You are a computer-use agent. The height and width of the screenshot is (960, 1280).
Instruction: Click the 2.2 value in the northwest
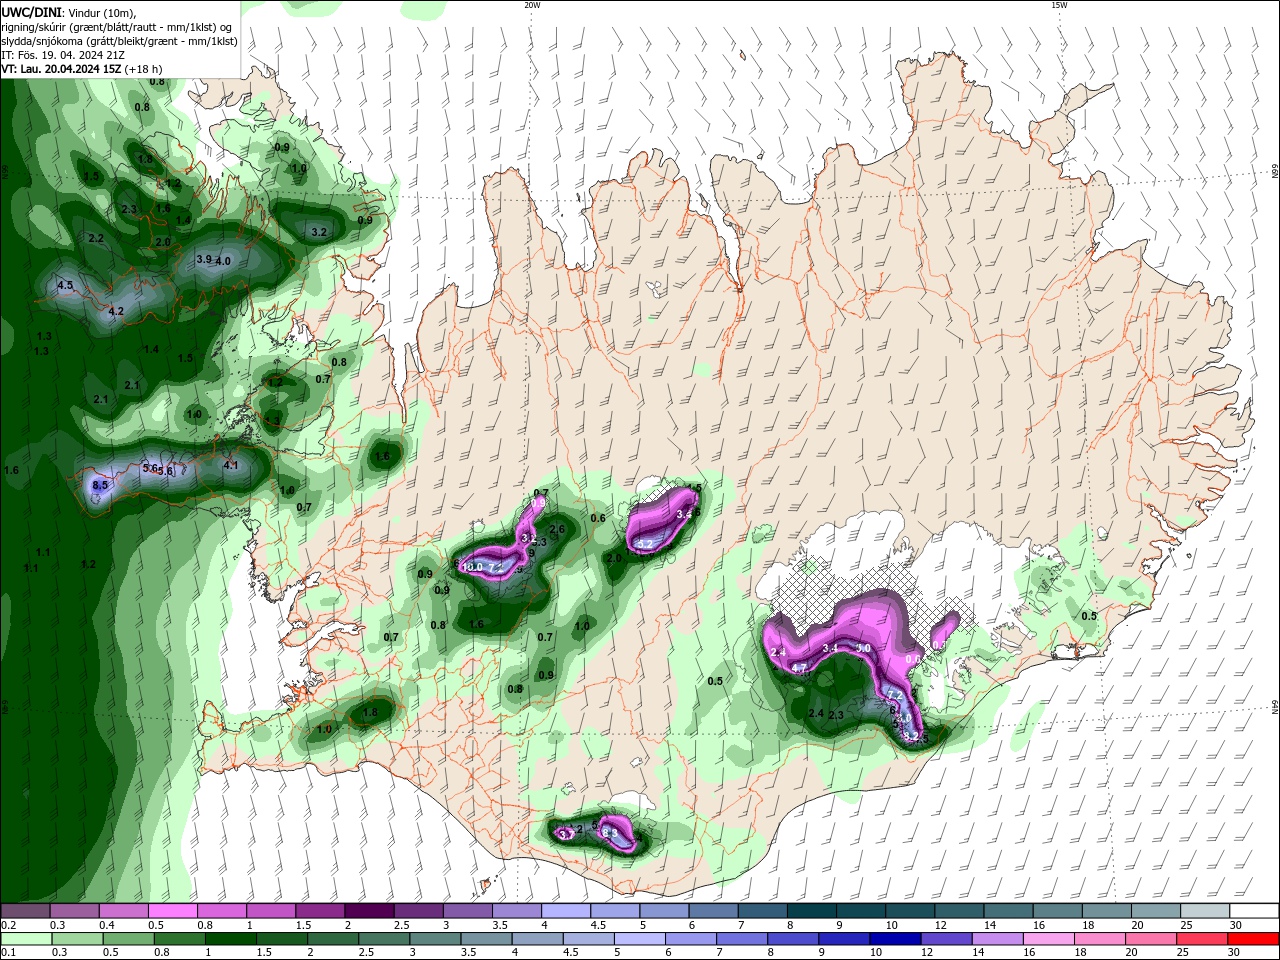pyautogui.click(x=96, y=239)
